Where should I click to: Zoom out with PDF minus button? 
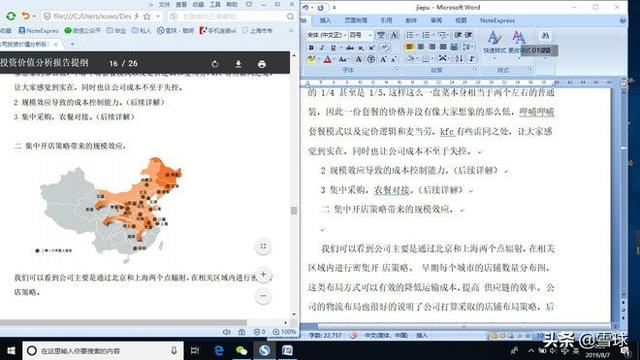[263, 296]
